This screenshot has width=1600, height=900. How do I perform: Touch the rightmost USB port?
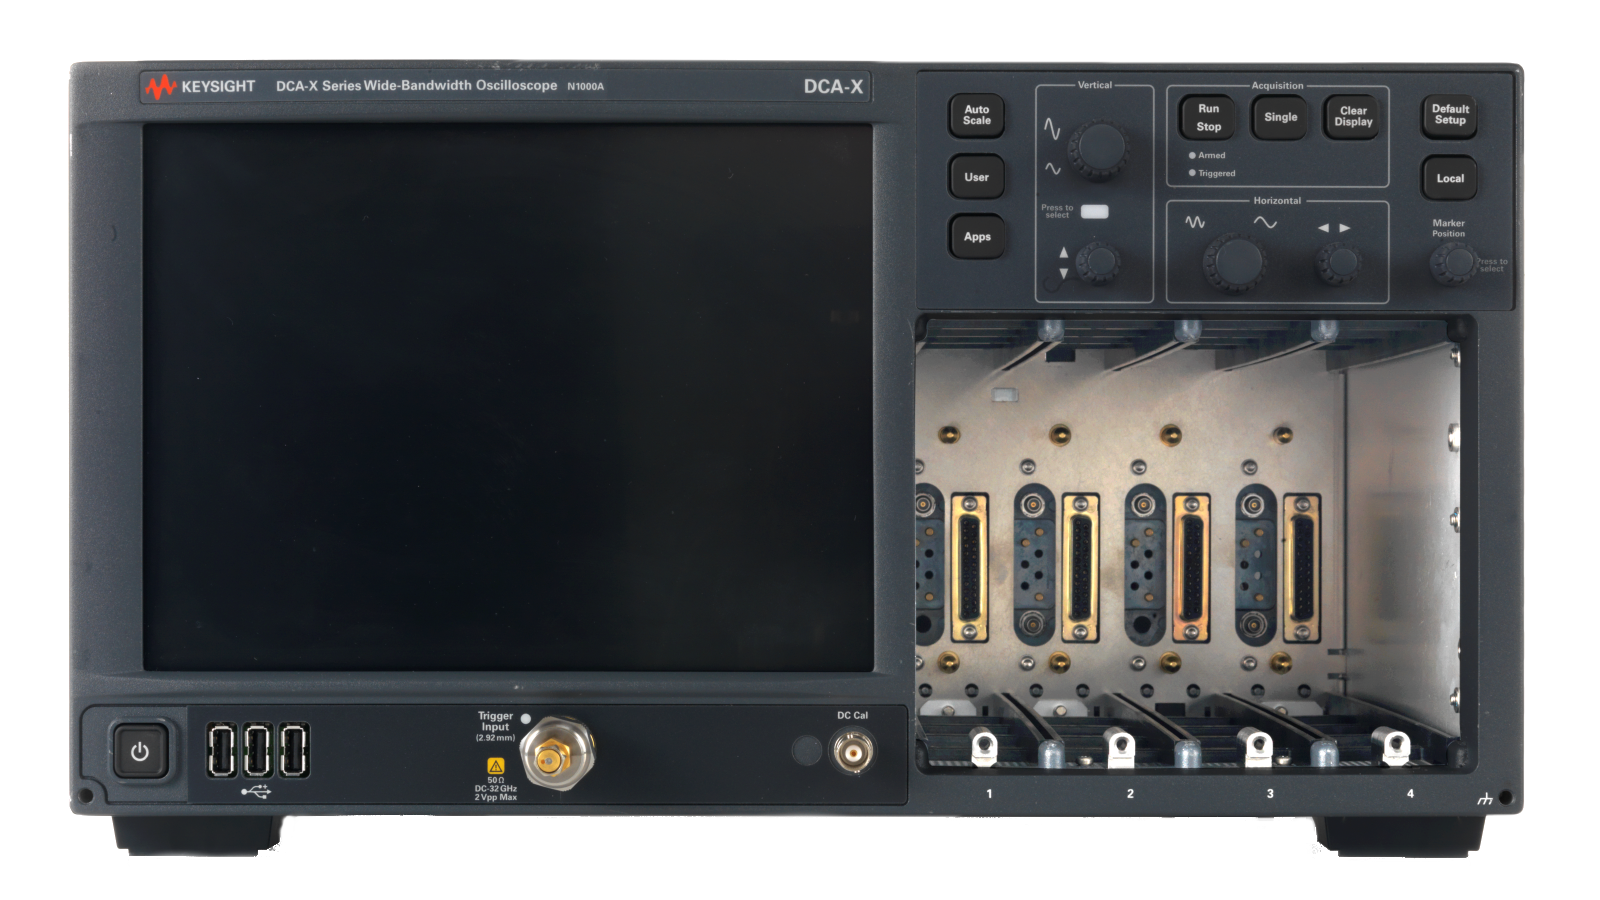click(294, 750)
